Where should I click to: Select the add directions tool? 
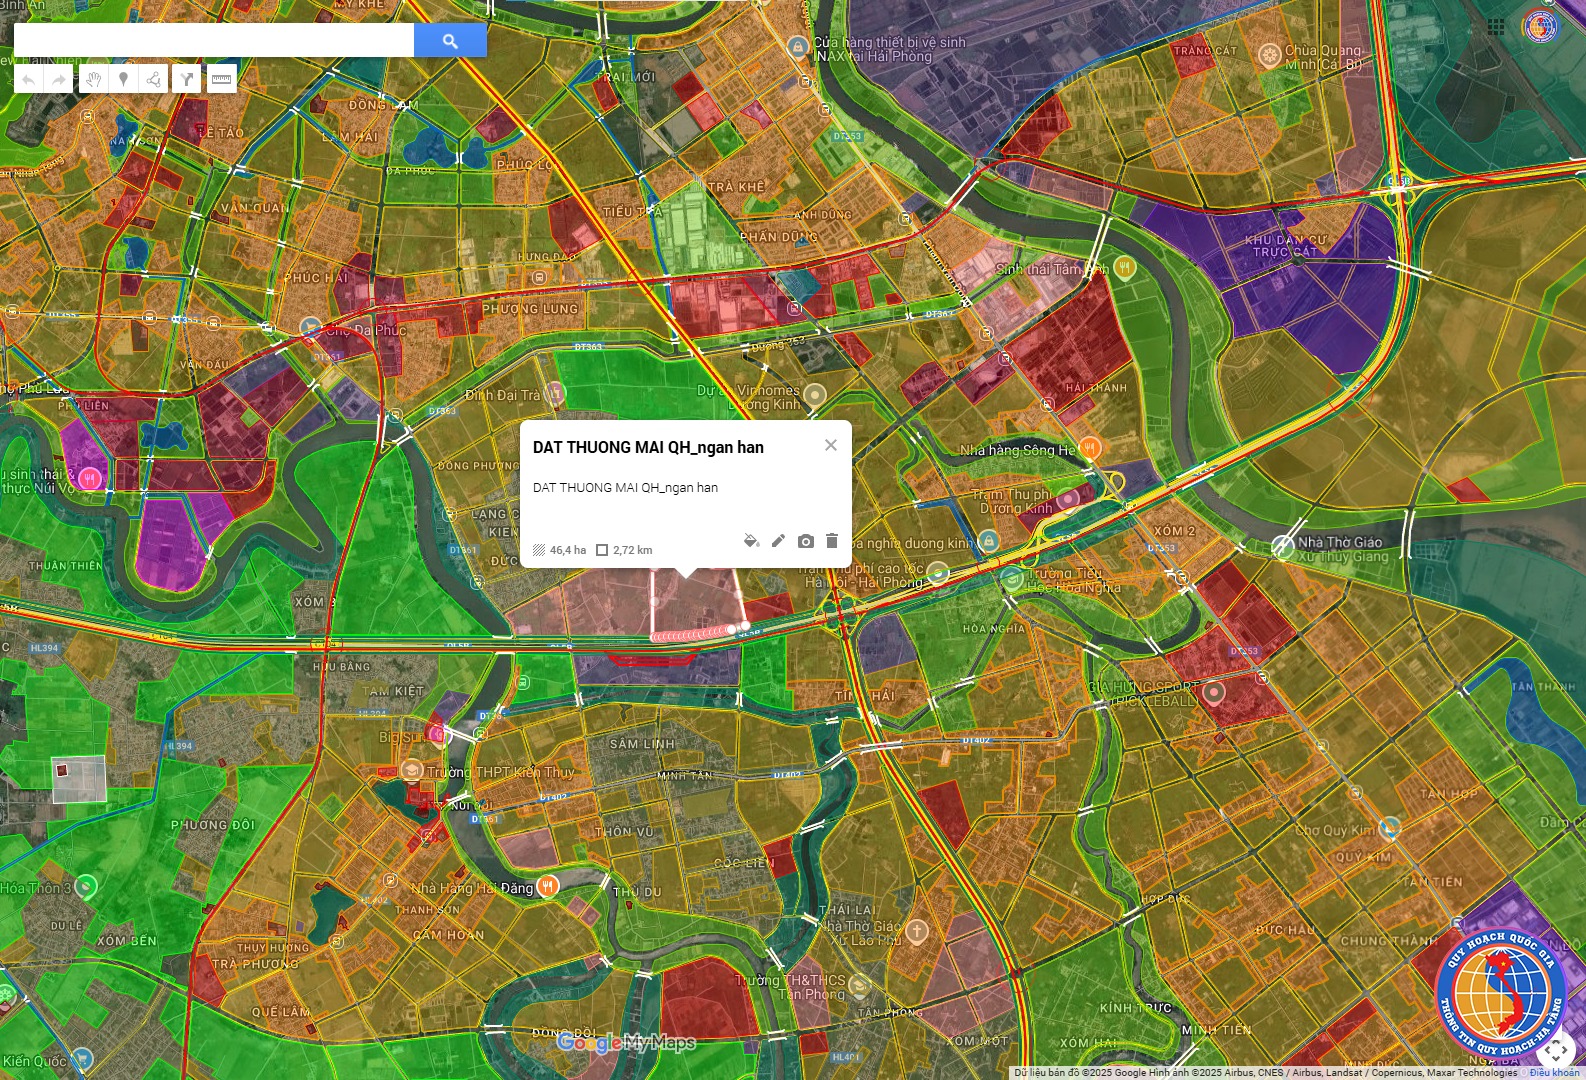(x=186, y=80)
